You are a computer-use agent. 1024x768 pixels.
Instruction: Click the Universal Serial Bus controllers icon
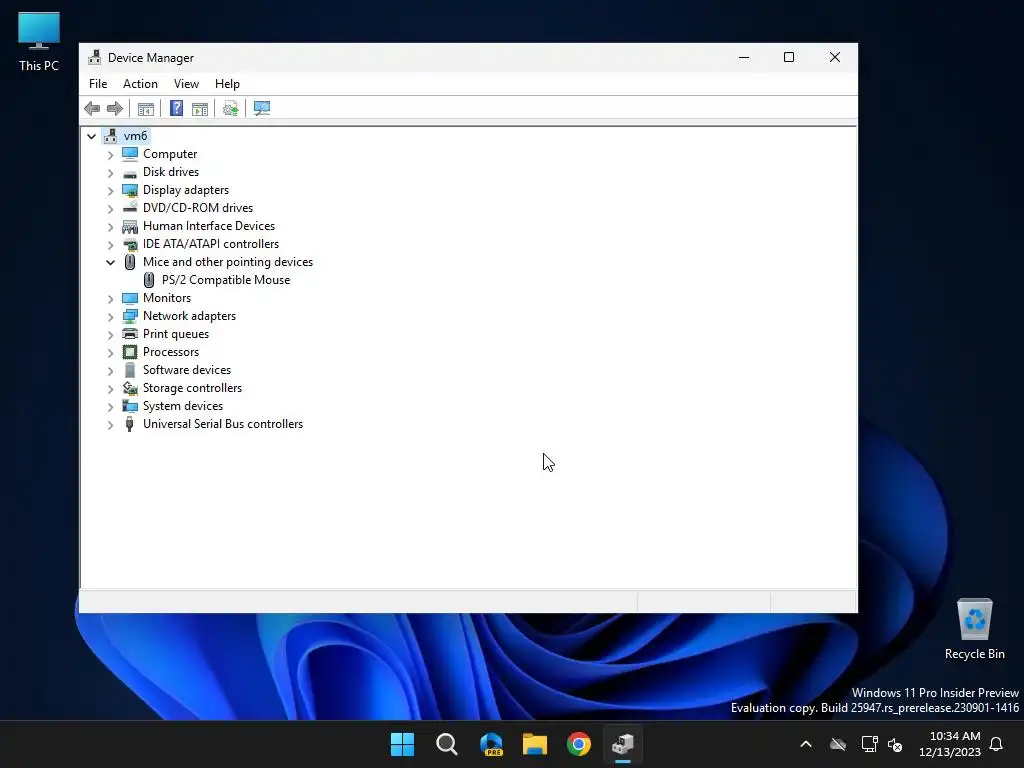point(129,424)
